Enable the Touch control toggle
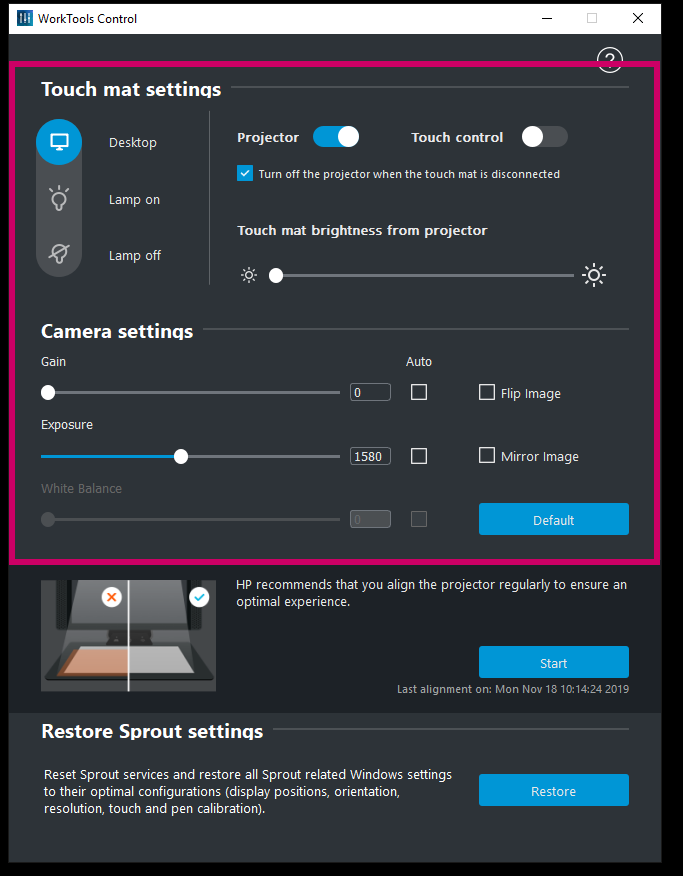This screenshot has width=683, height=876. tap(544, 137)
